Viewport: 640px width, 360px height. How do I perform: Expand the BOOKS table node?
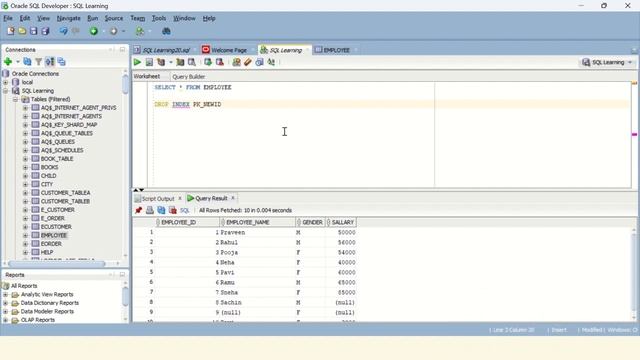click(25, 167)
